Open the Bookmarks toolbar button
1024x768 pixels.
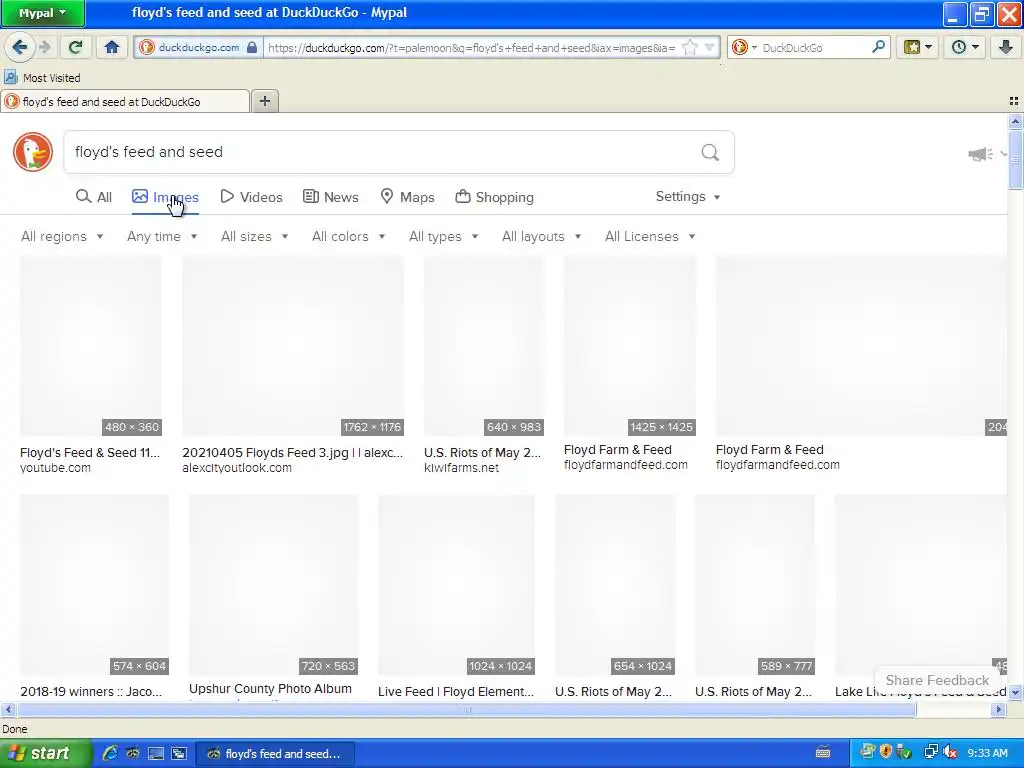(x=918, y=47)
